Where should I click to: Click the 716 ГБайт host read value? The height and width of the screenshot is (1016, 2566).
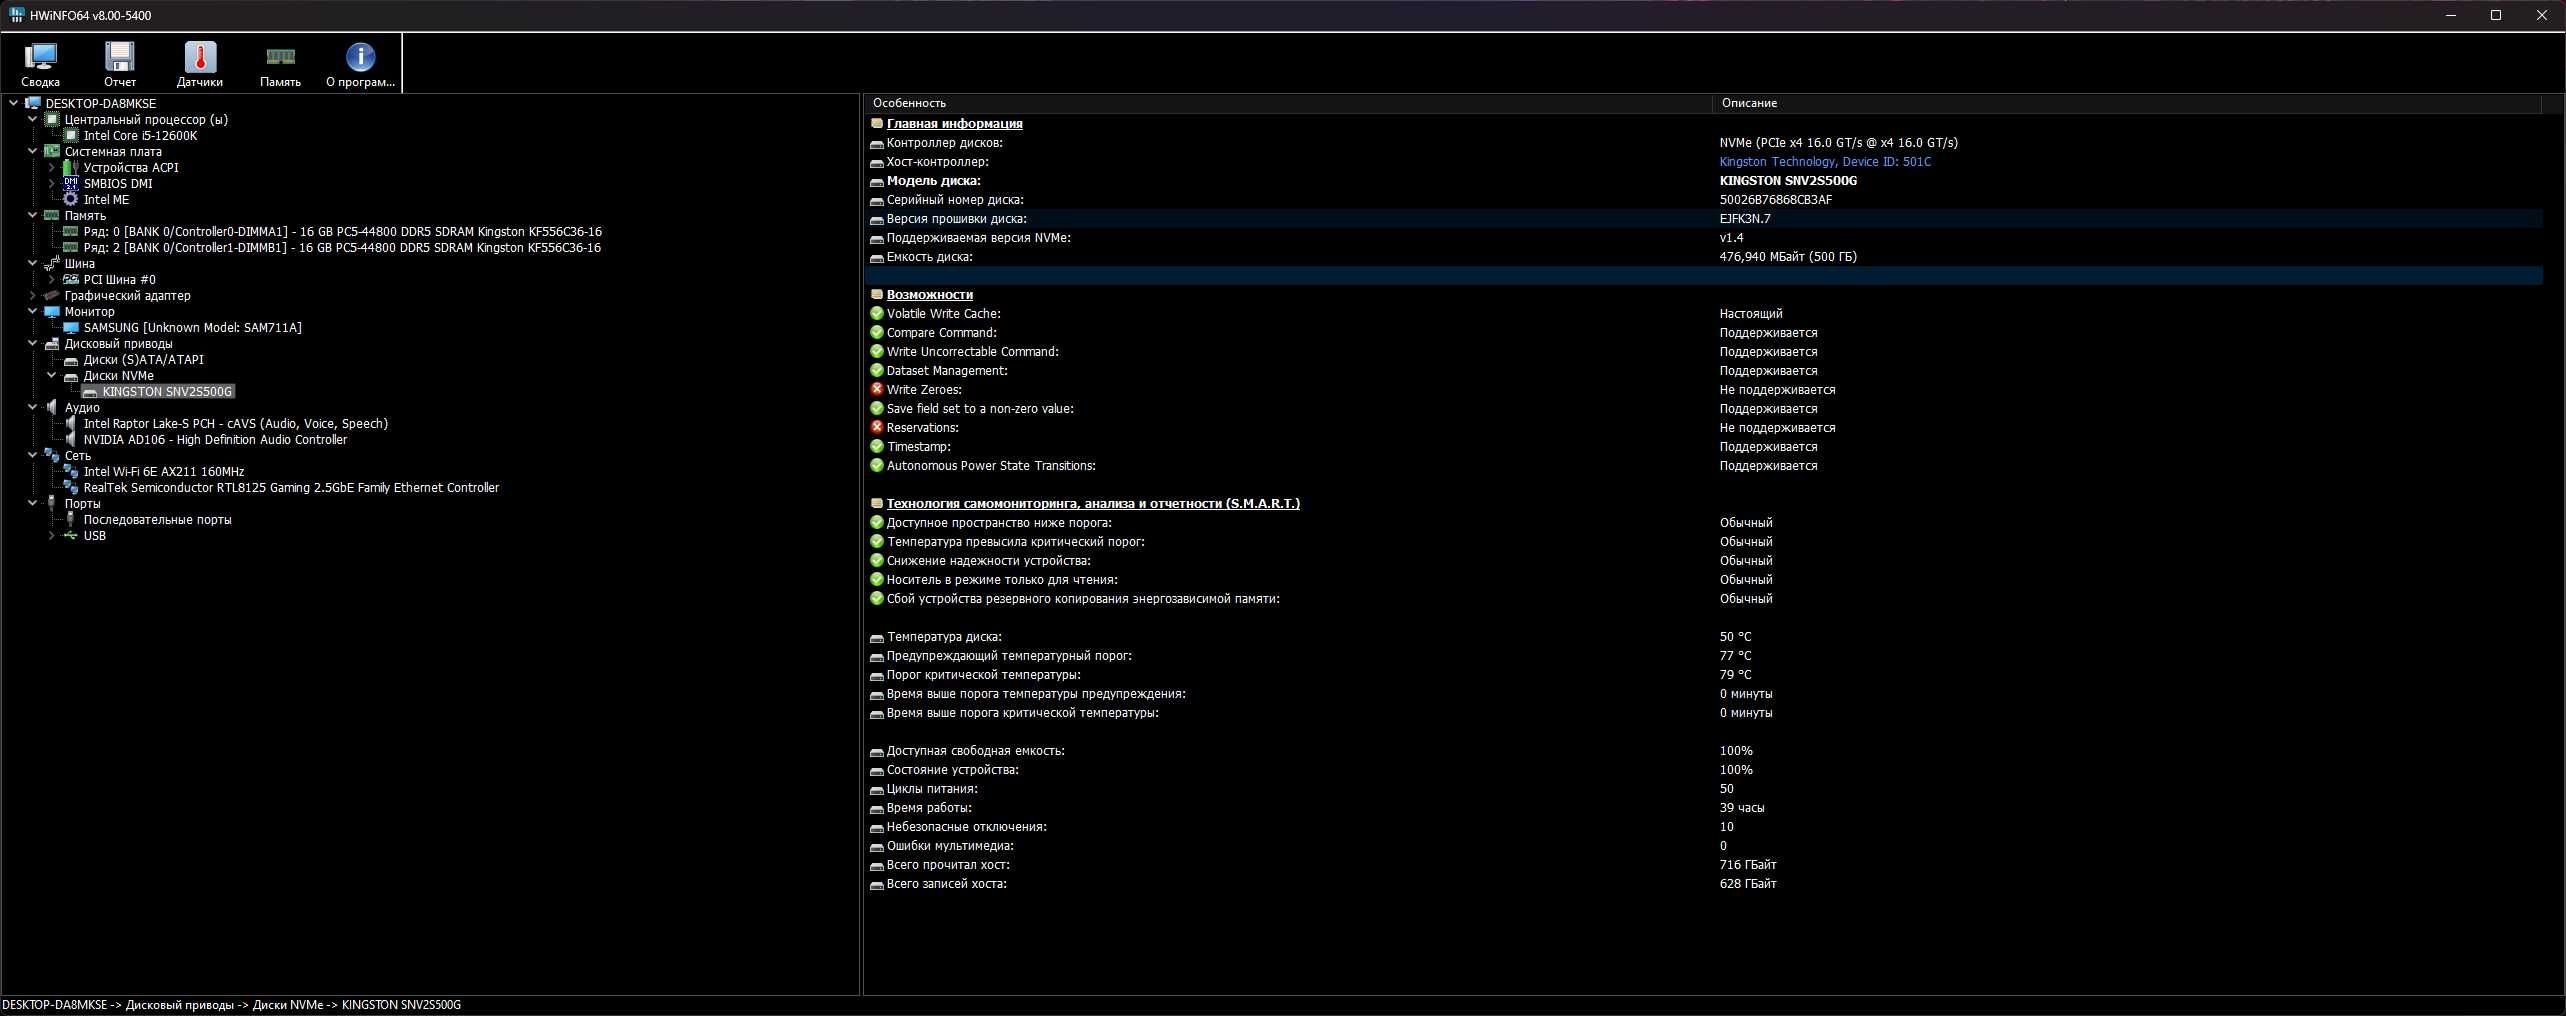coord(1748,864)
